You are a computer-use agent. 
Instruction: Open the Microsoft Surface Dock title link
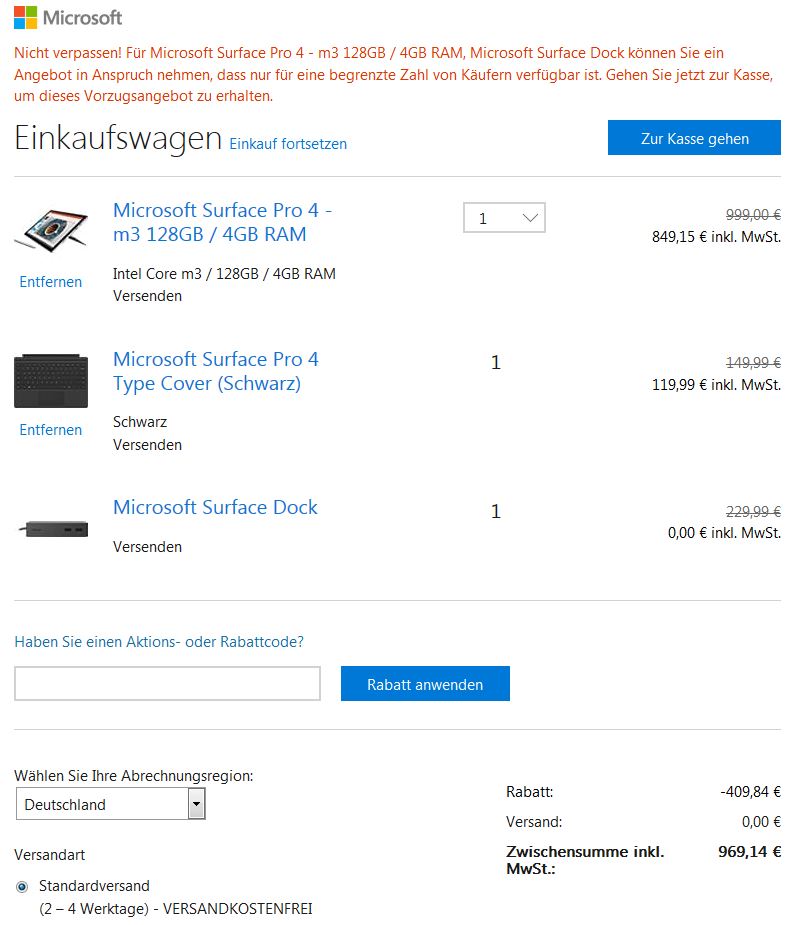[215, 507]
